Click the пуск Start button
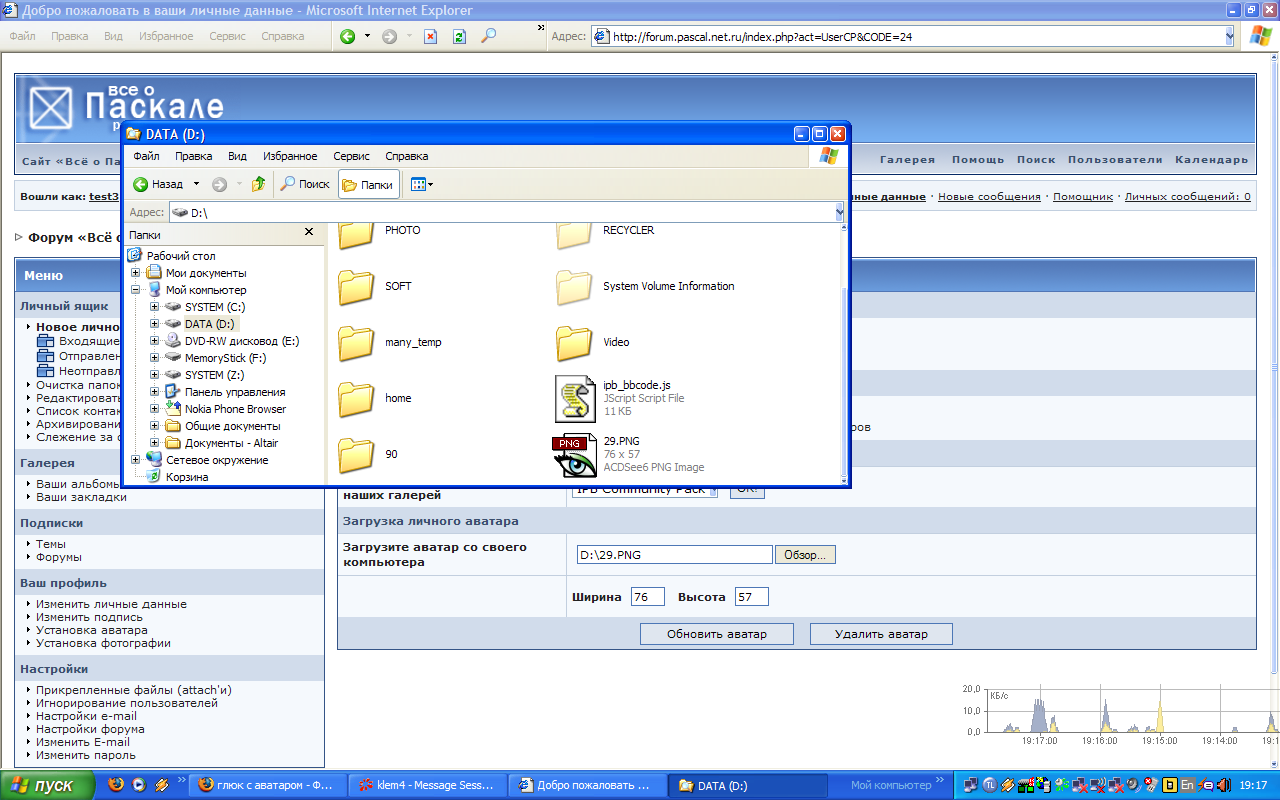1280x800 pixels. coord(47,785)
